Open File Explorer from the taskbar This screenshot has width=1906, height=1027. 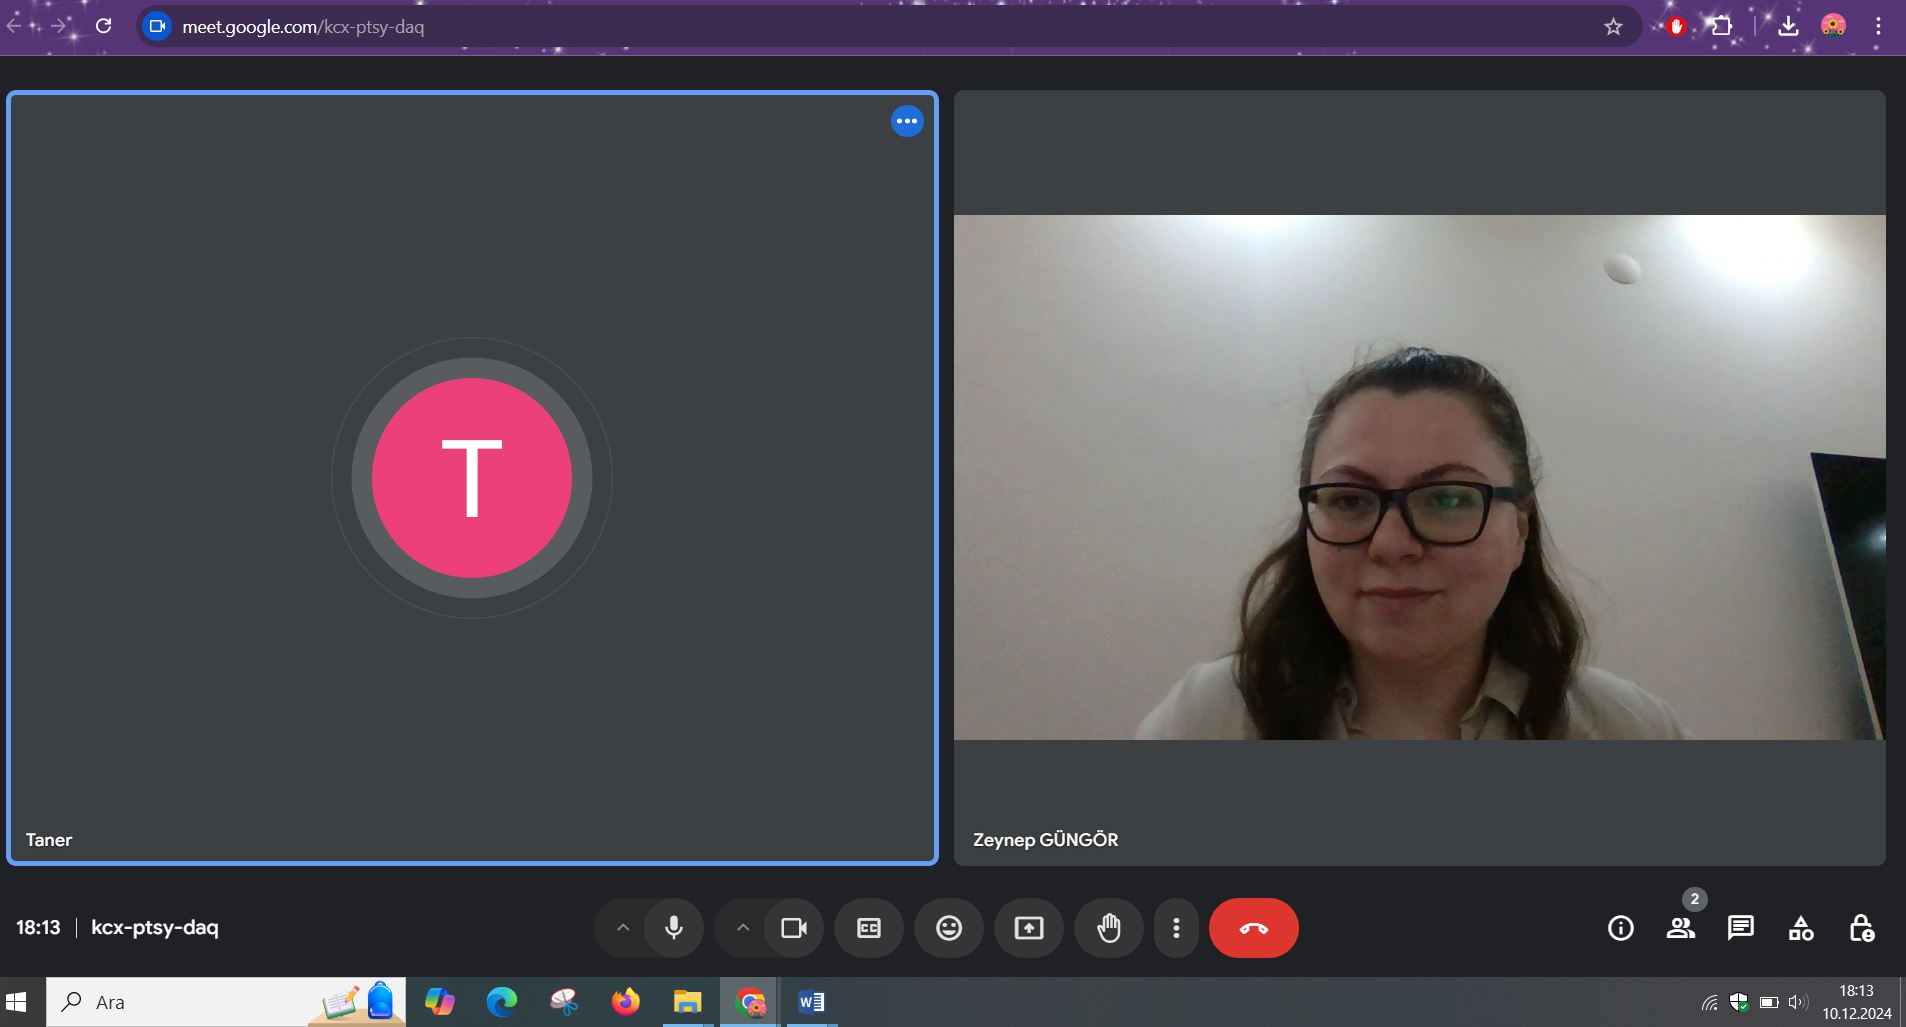[x=688, y=1002]
